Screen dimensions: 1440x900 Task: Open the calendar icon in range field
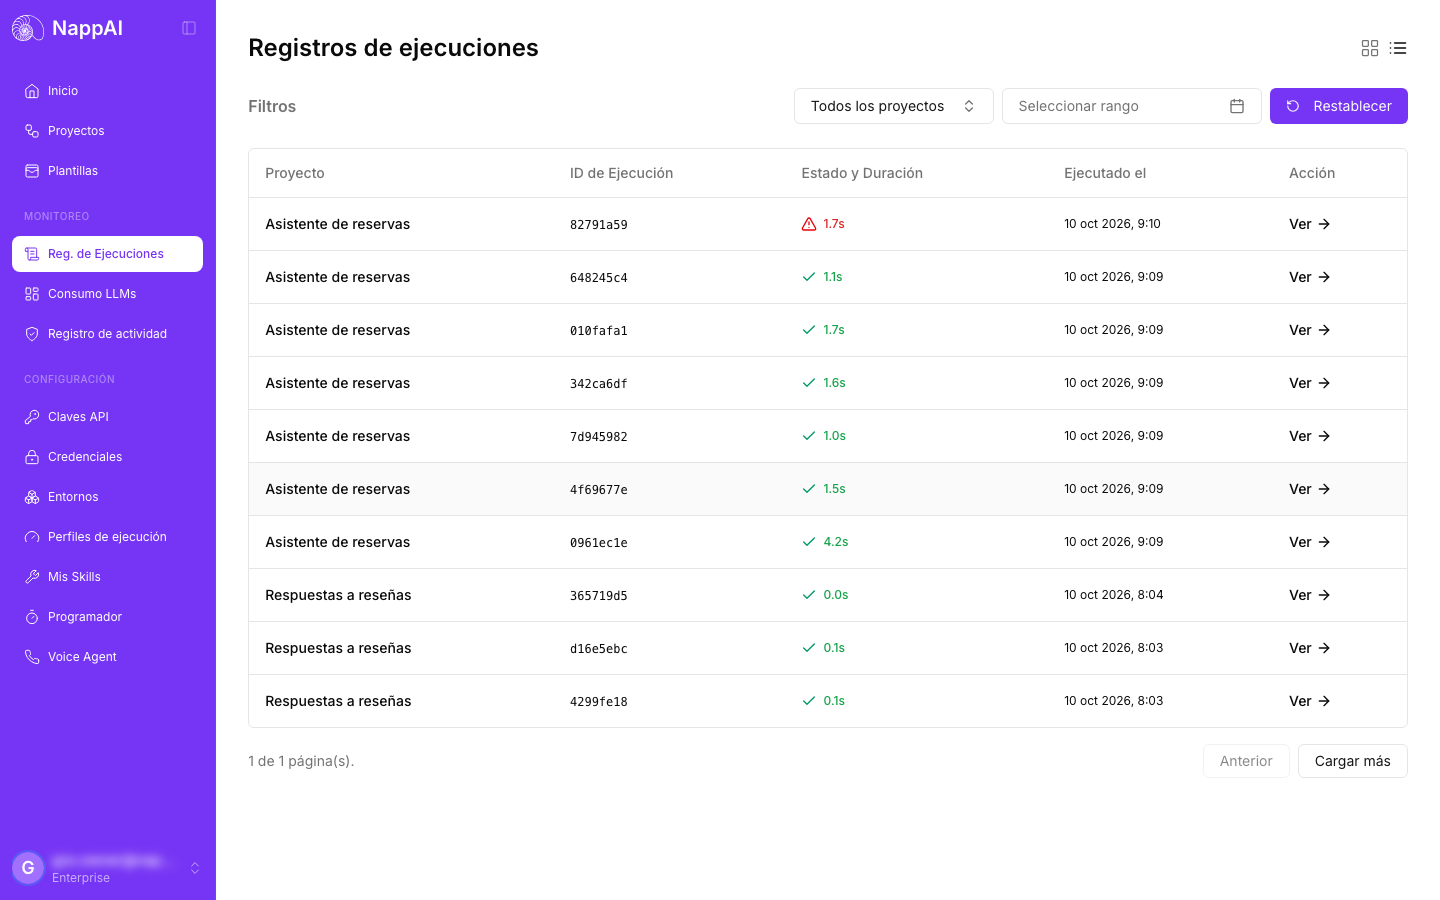click(1237, 106)
